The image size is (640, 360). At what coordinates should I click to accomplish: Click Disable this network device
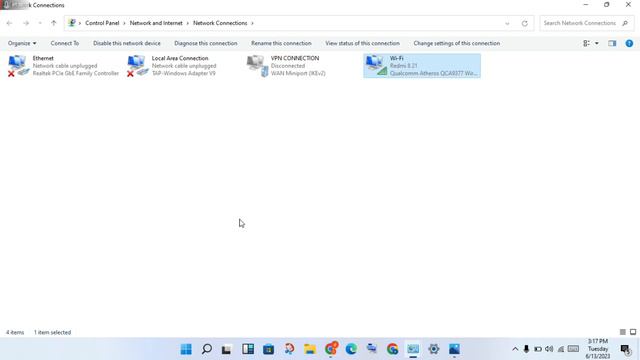(x=127, y=43)
